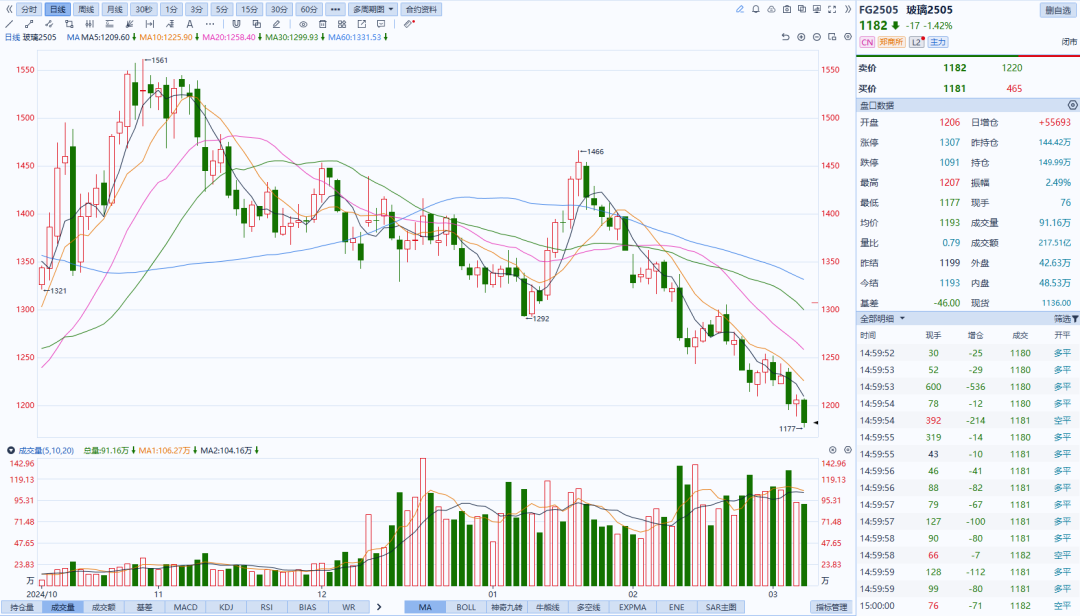Switch sub-chart to 持仓量 tab
This screenshot has height=616, width=1080.
[22, 607]
